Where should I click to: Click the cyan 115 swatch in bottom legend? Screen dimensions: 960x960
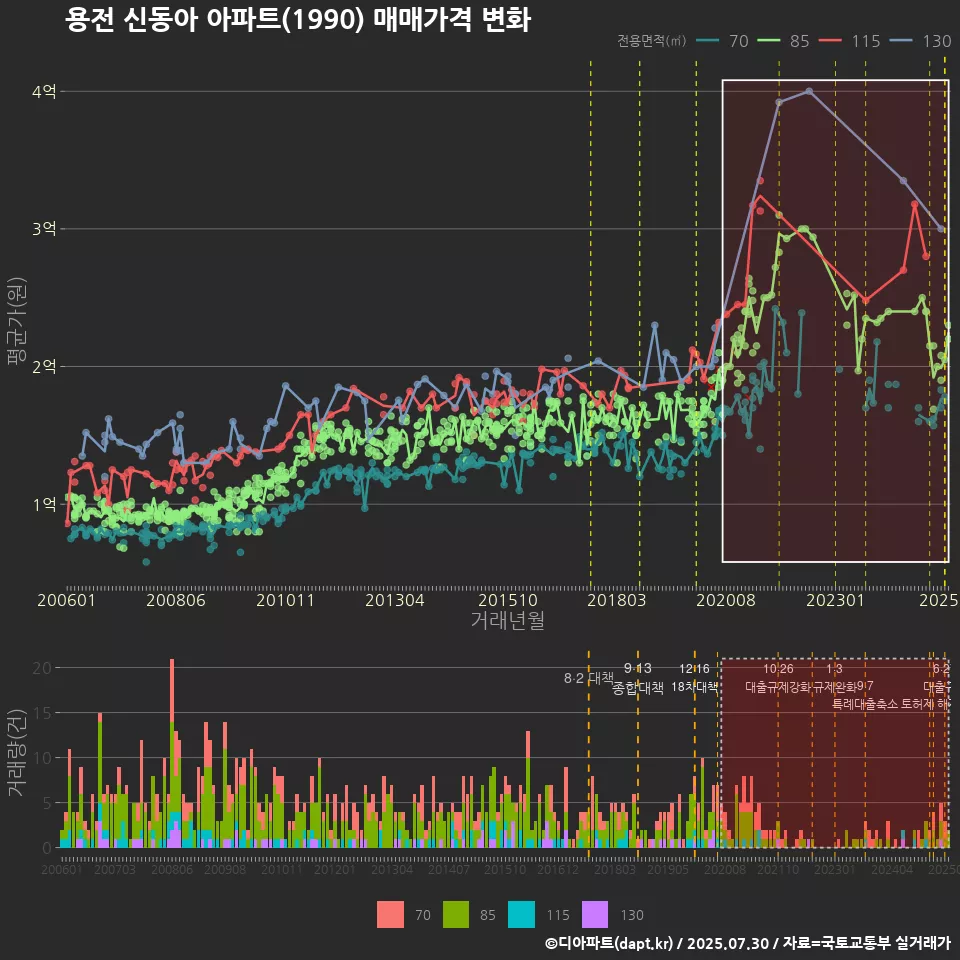(521, 915)
